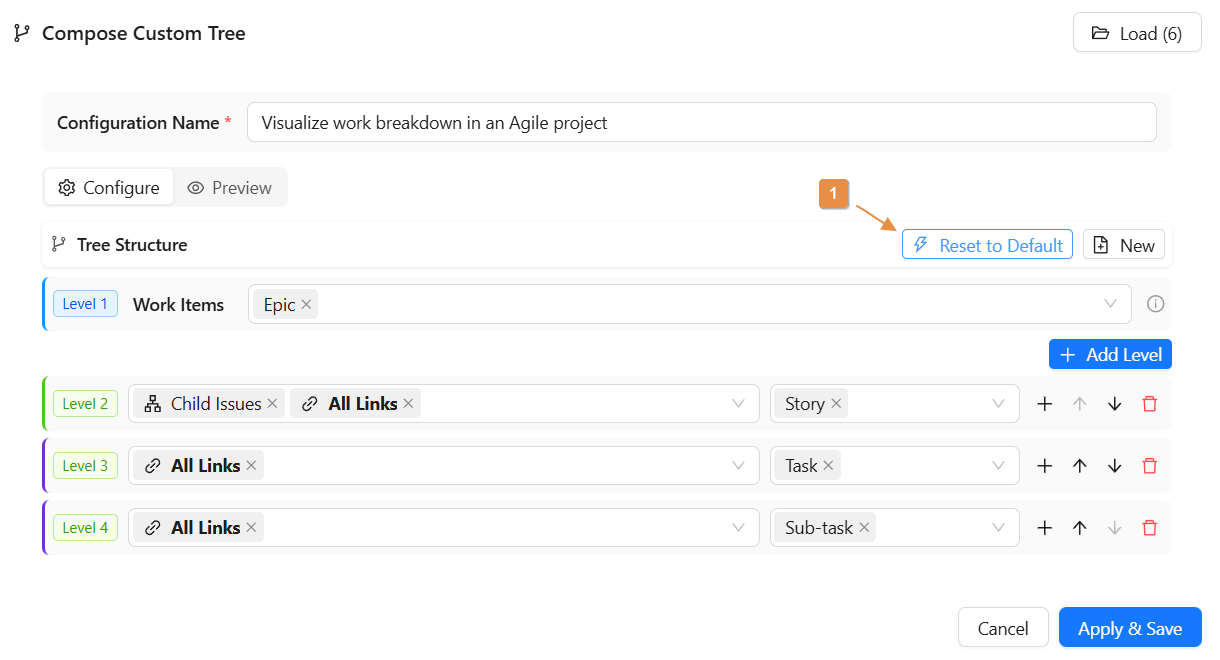Delete the Level 2 row
Viewport: 1220px width, 660px height.
1150,404
